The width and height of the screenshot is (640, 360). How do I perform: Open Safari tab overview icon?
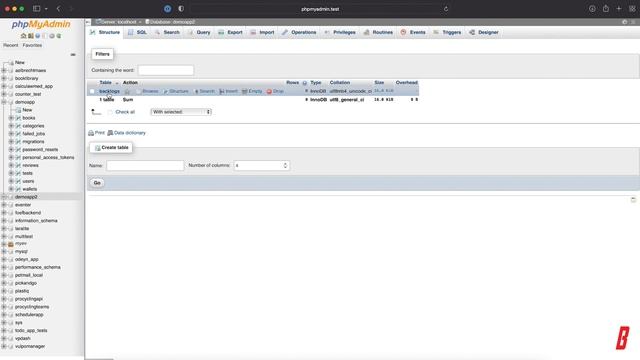click(632, 9)
